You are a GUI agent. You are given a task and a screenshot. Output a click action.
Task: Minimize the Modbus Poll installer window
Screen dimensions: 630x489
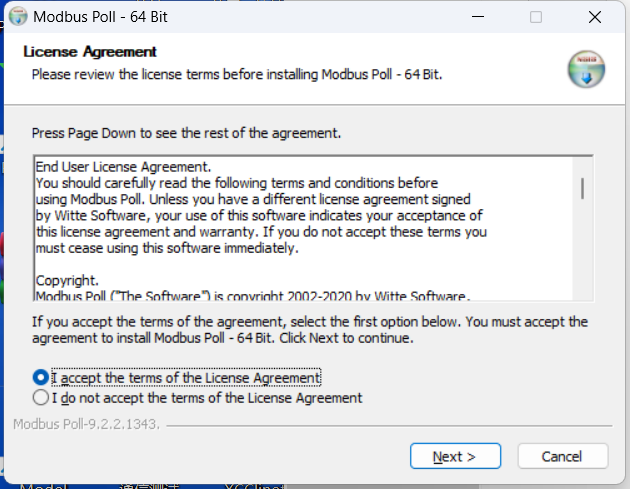[478, 17]
